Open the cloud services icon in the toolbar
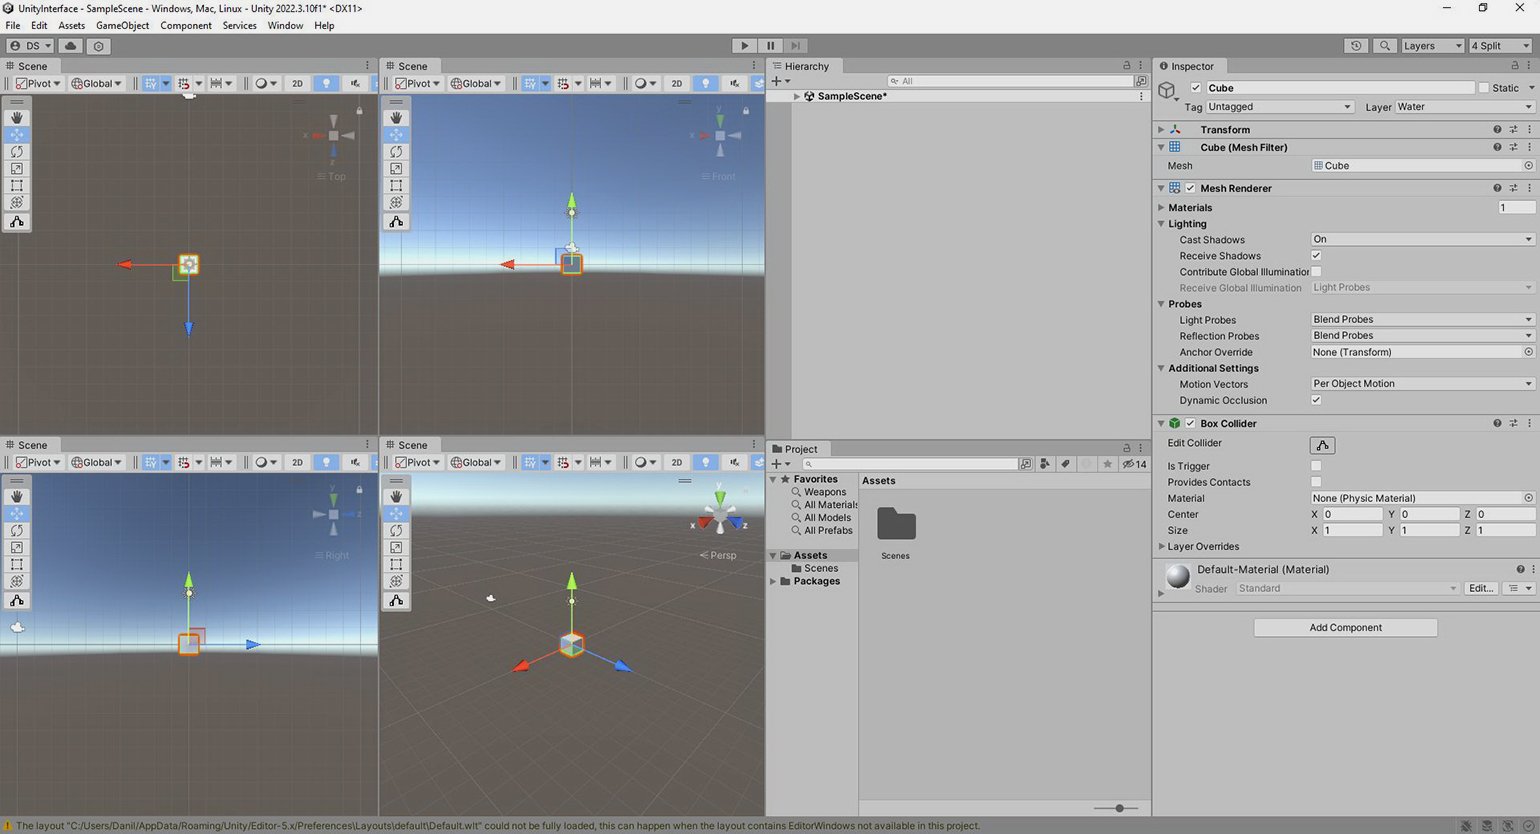Viewport: 1540px width, 834px height. (x=70, y=46)
